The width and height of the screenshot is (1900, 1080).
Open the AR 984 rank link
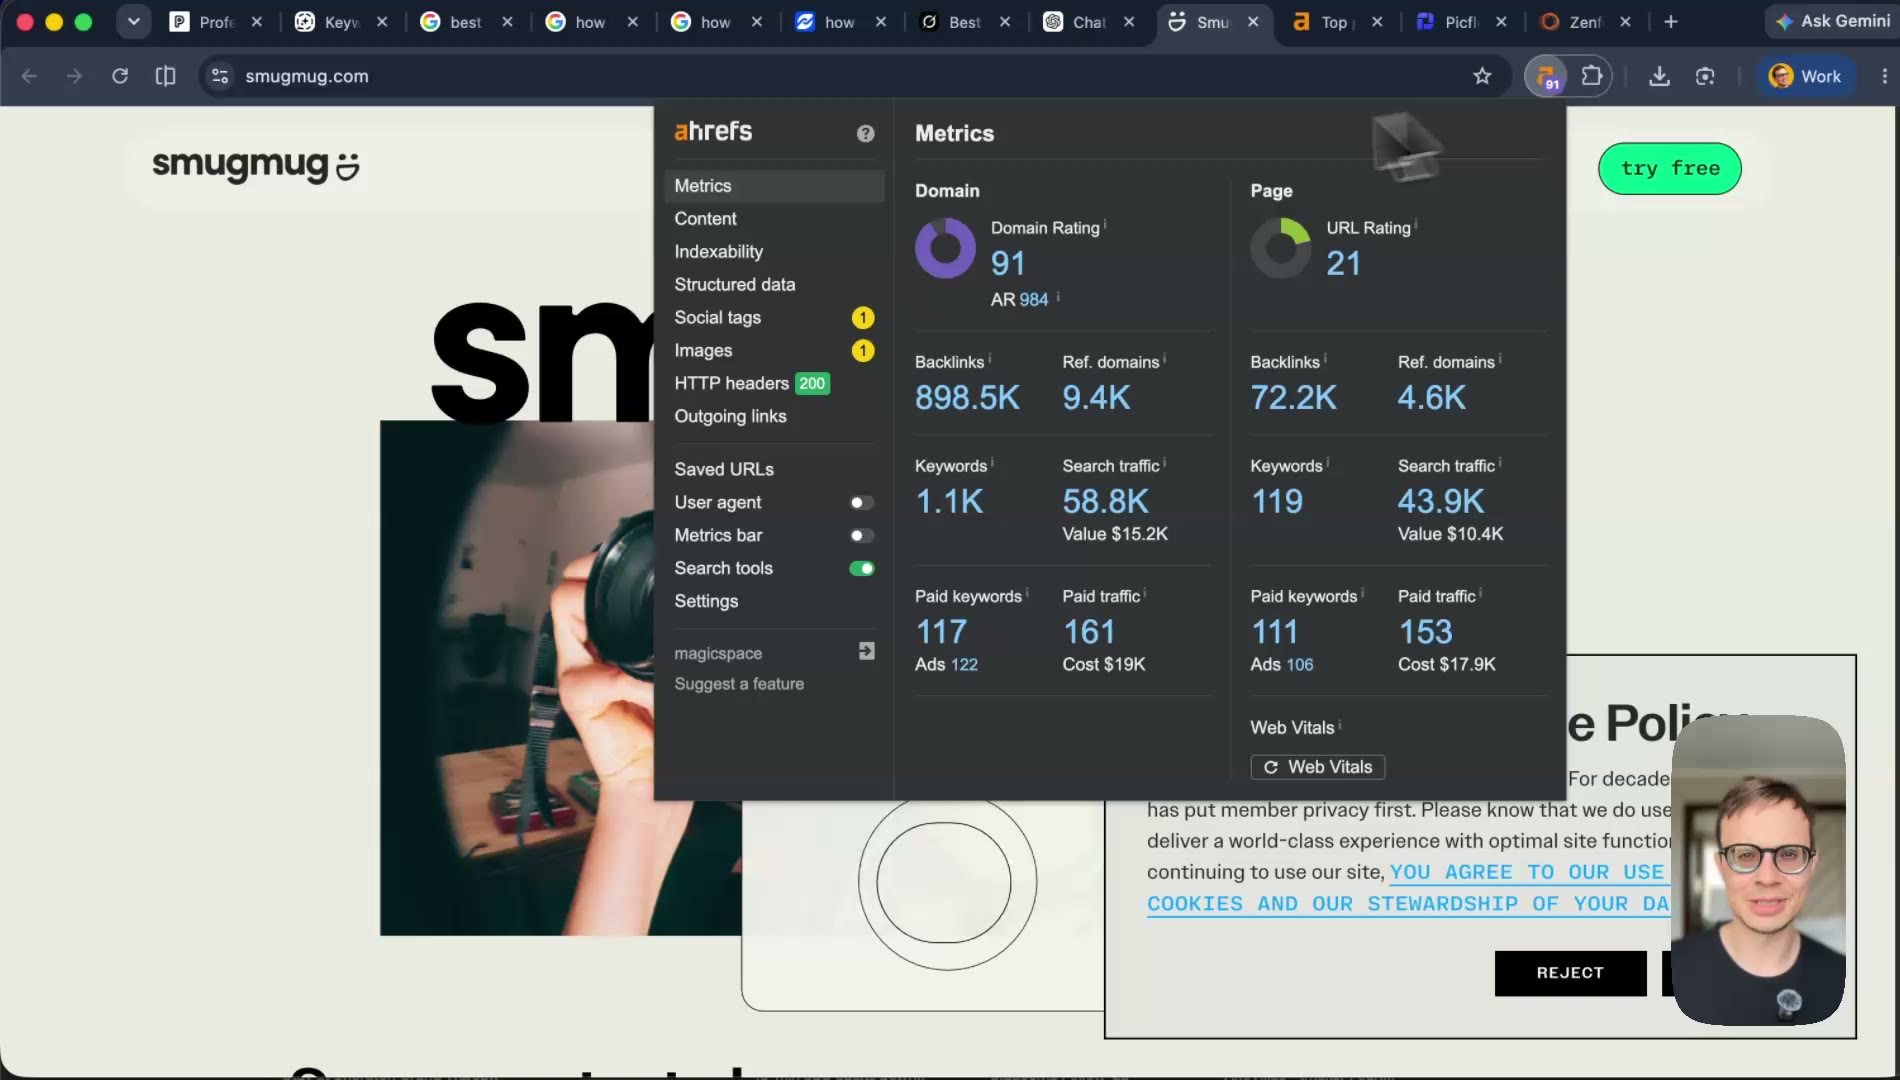point(1033,300)
